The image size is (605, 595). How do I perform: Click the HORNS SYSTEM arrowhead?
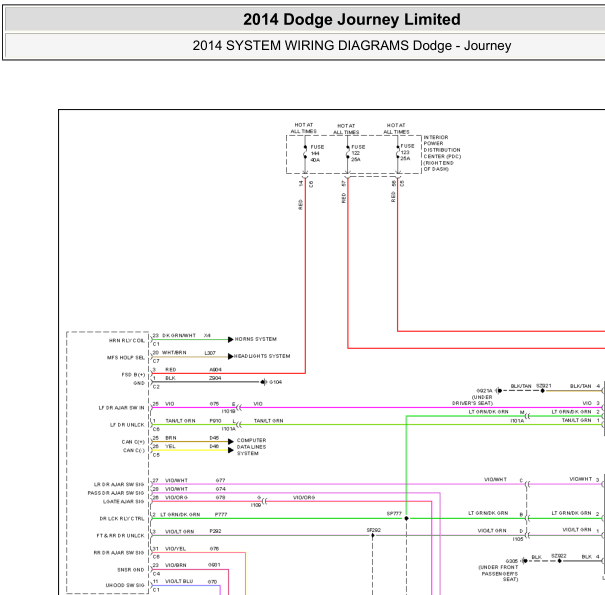pos(231,340)
